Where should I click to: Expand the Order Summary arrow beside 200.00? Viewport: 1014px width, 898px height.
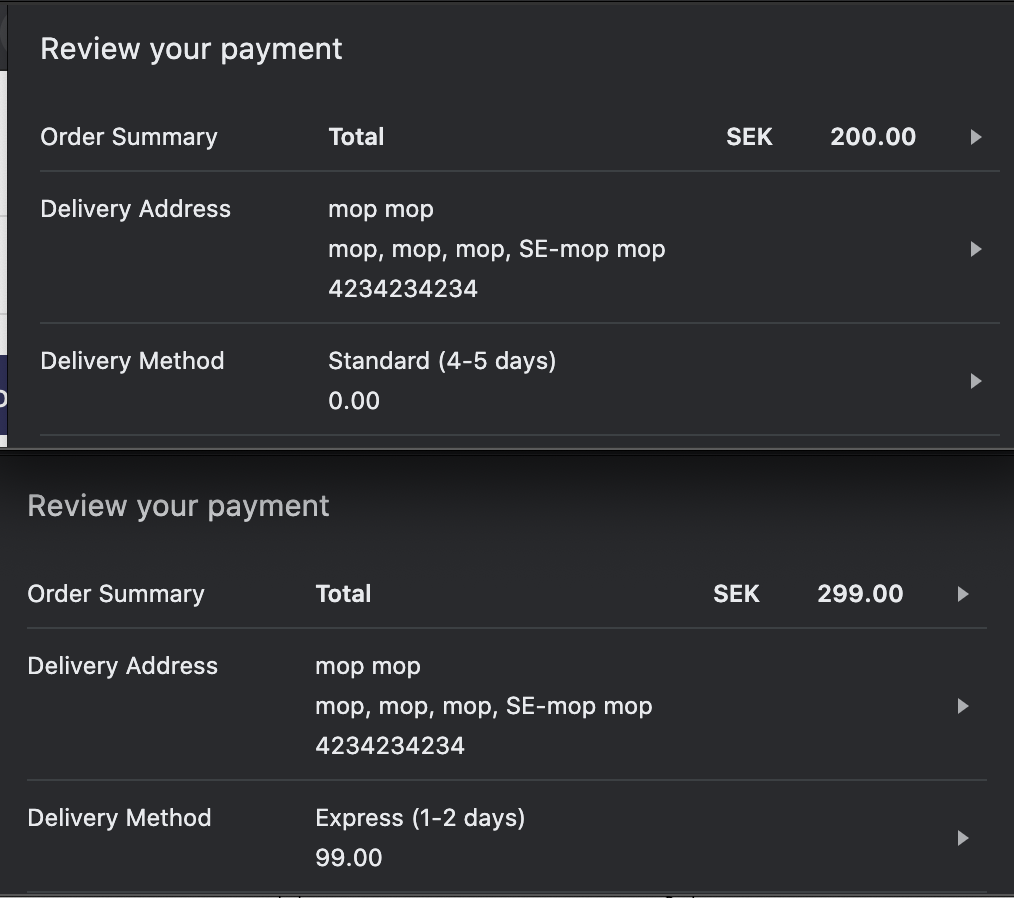click(x=976, y=137)
